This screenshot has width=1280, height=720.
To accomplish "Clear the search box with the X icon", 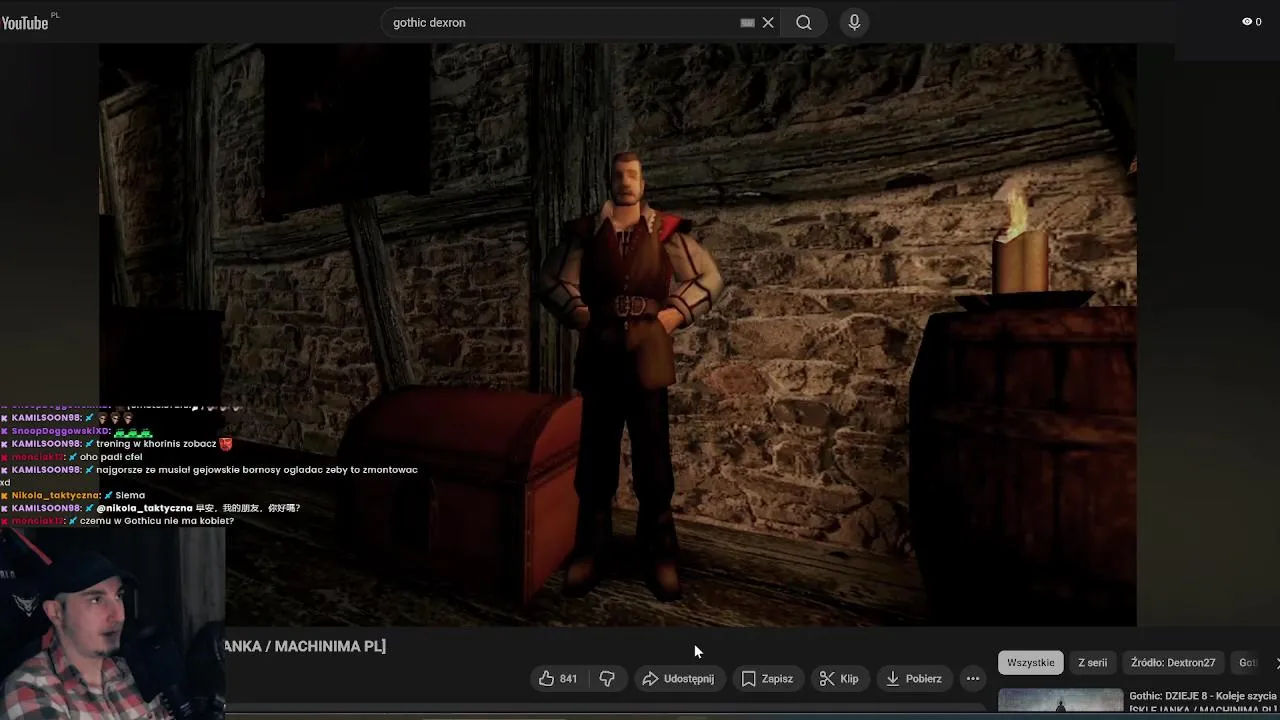I will pyautogui.click(x=768, y=22).
